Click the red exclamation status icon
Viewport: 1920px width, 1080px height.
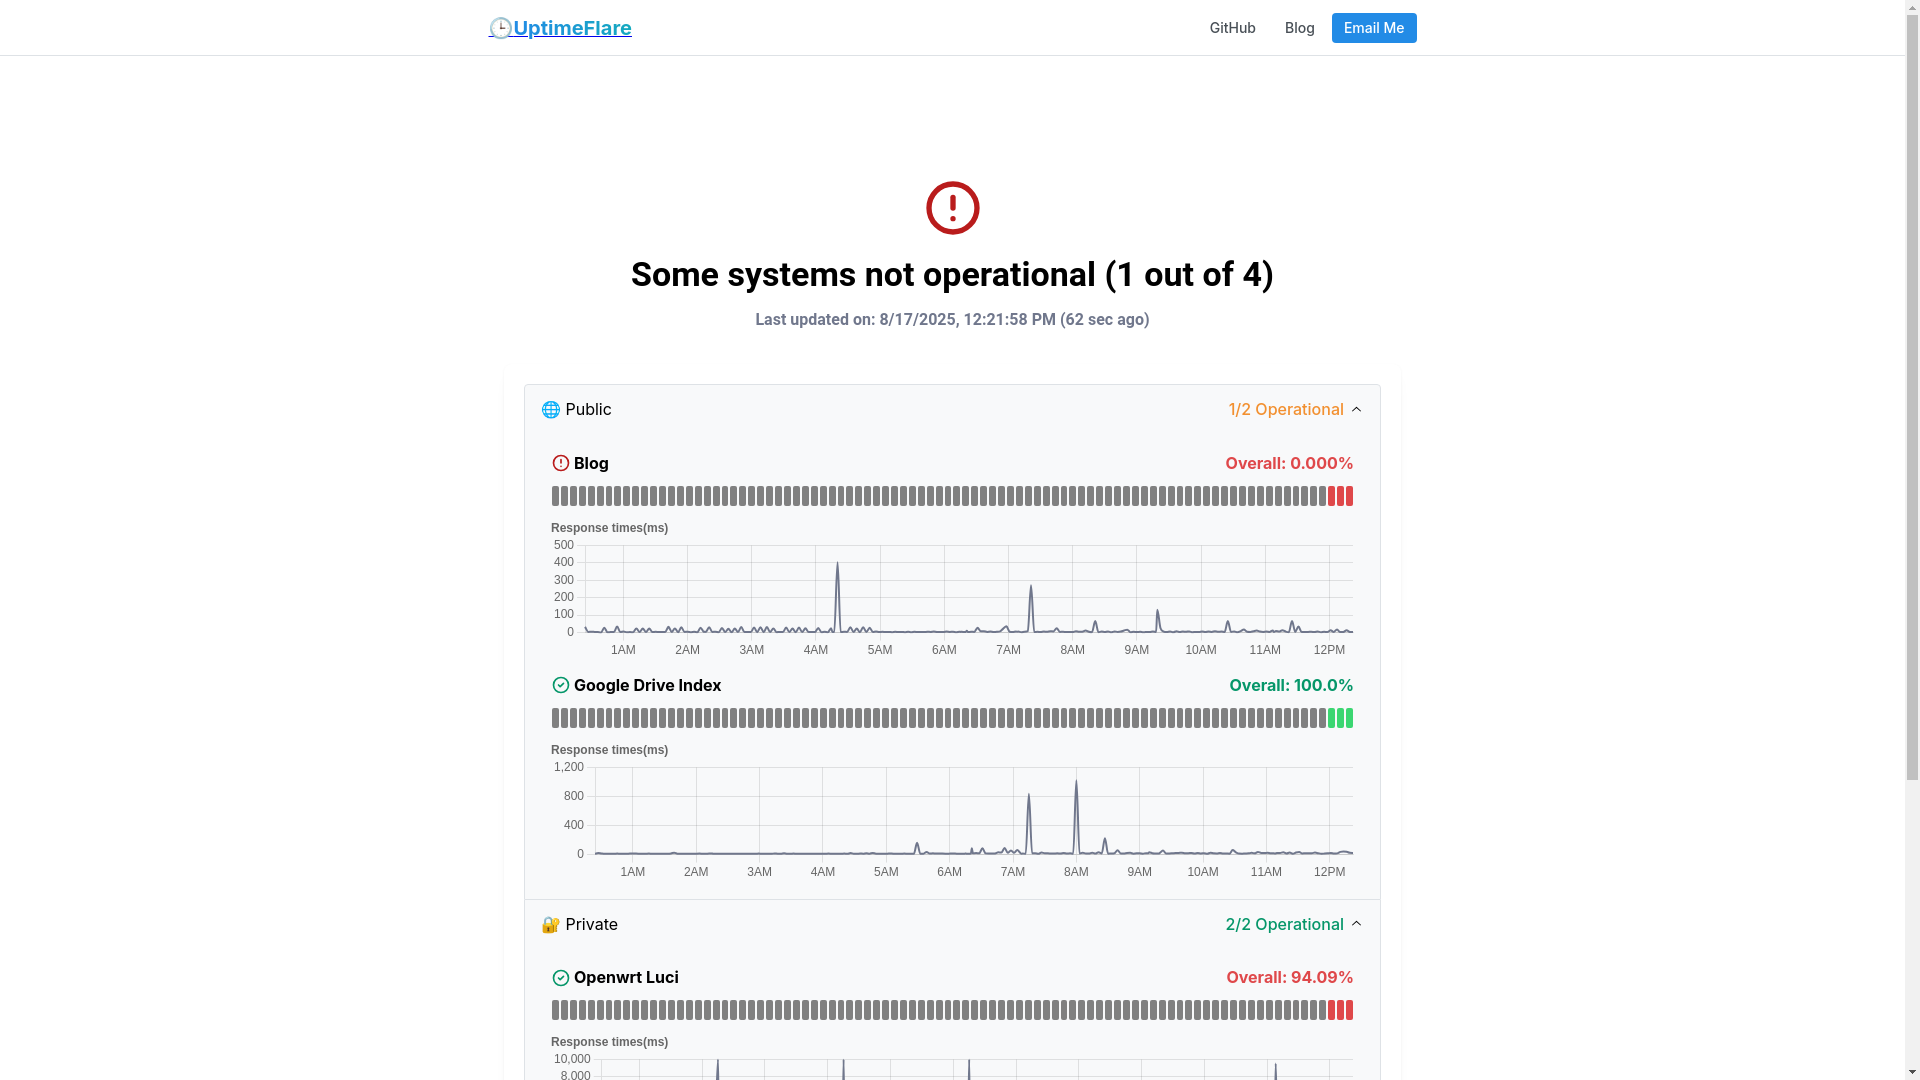click(952, 208)
